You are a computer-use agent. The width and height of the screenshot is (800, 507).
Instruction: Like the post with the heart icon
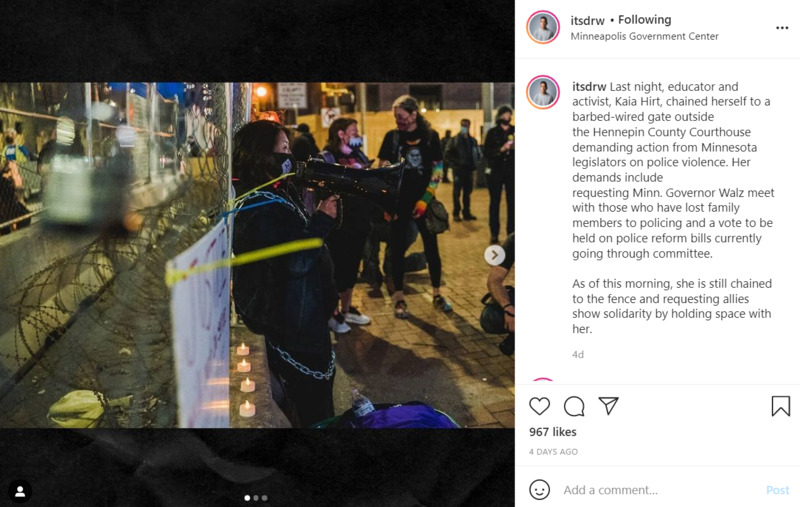[539, 406]
